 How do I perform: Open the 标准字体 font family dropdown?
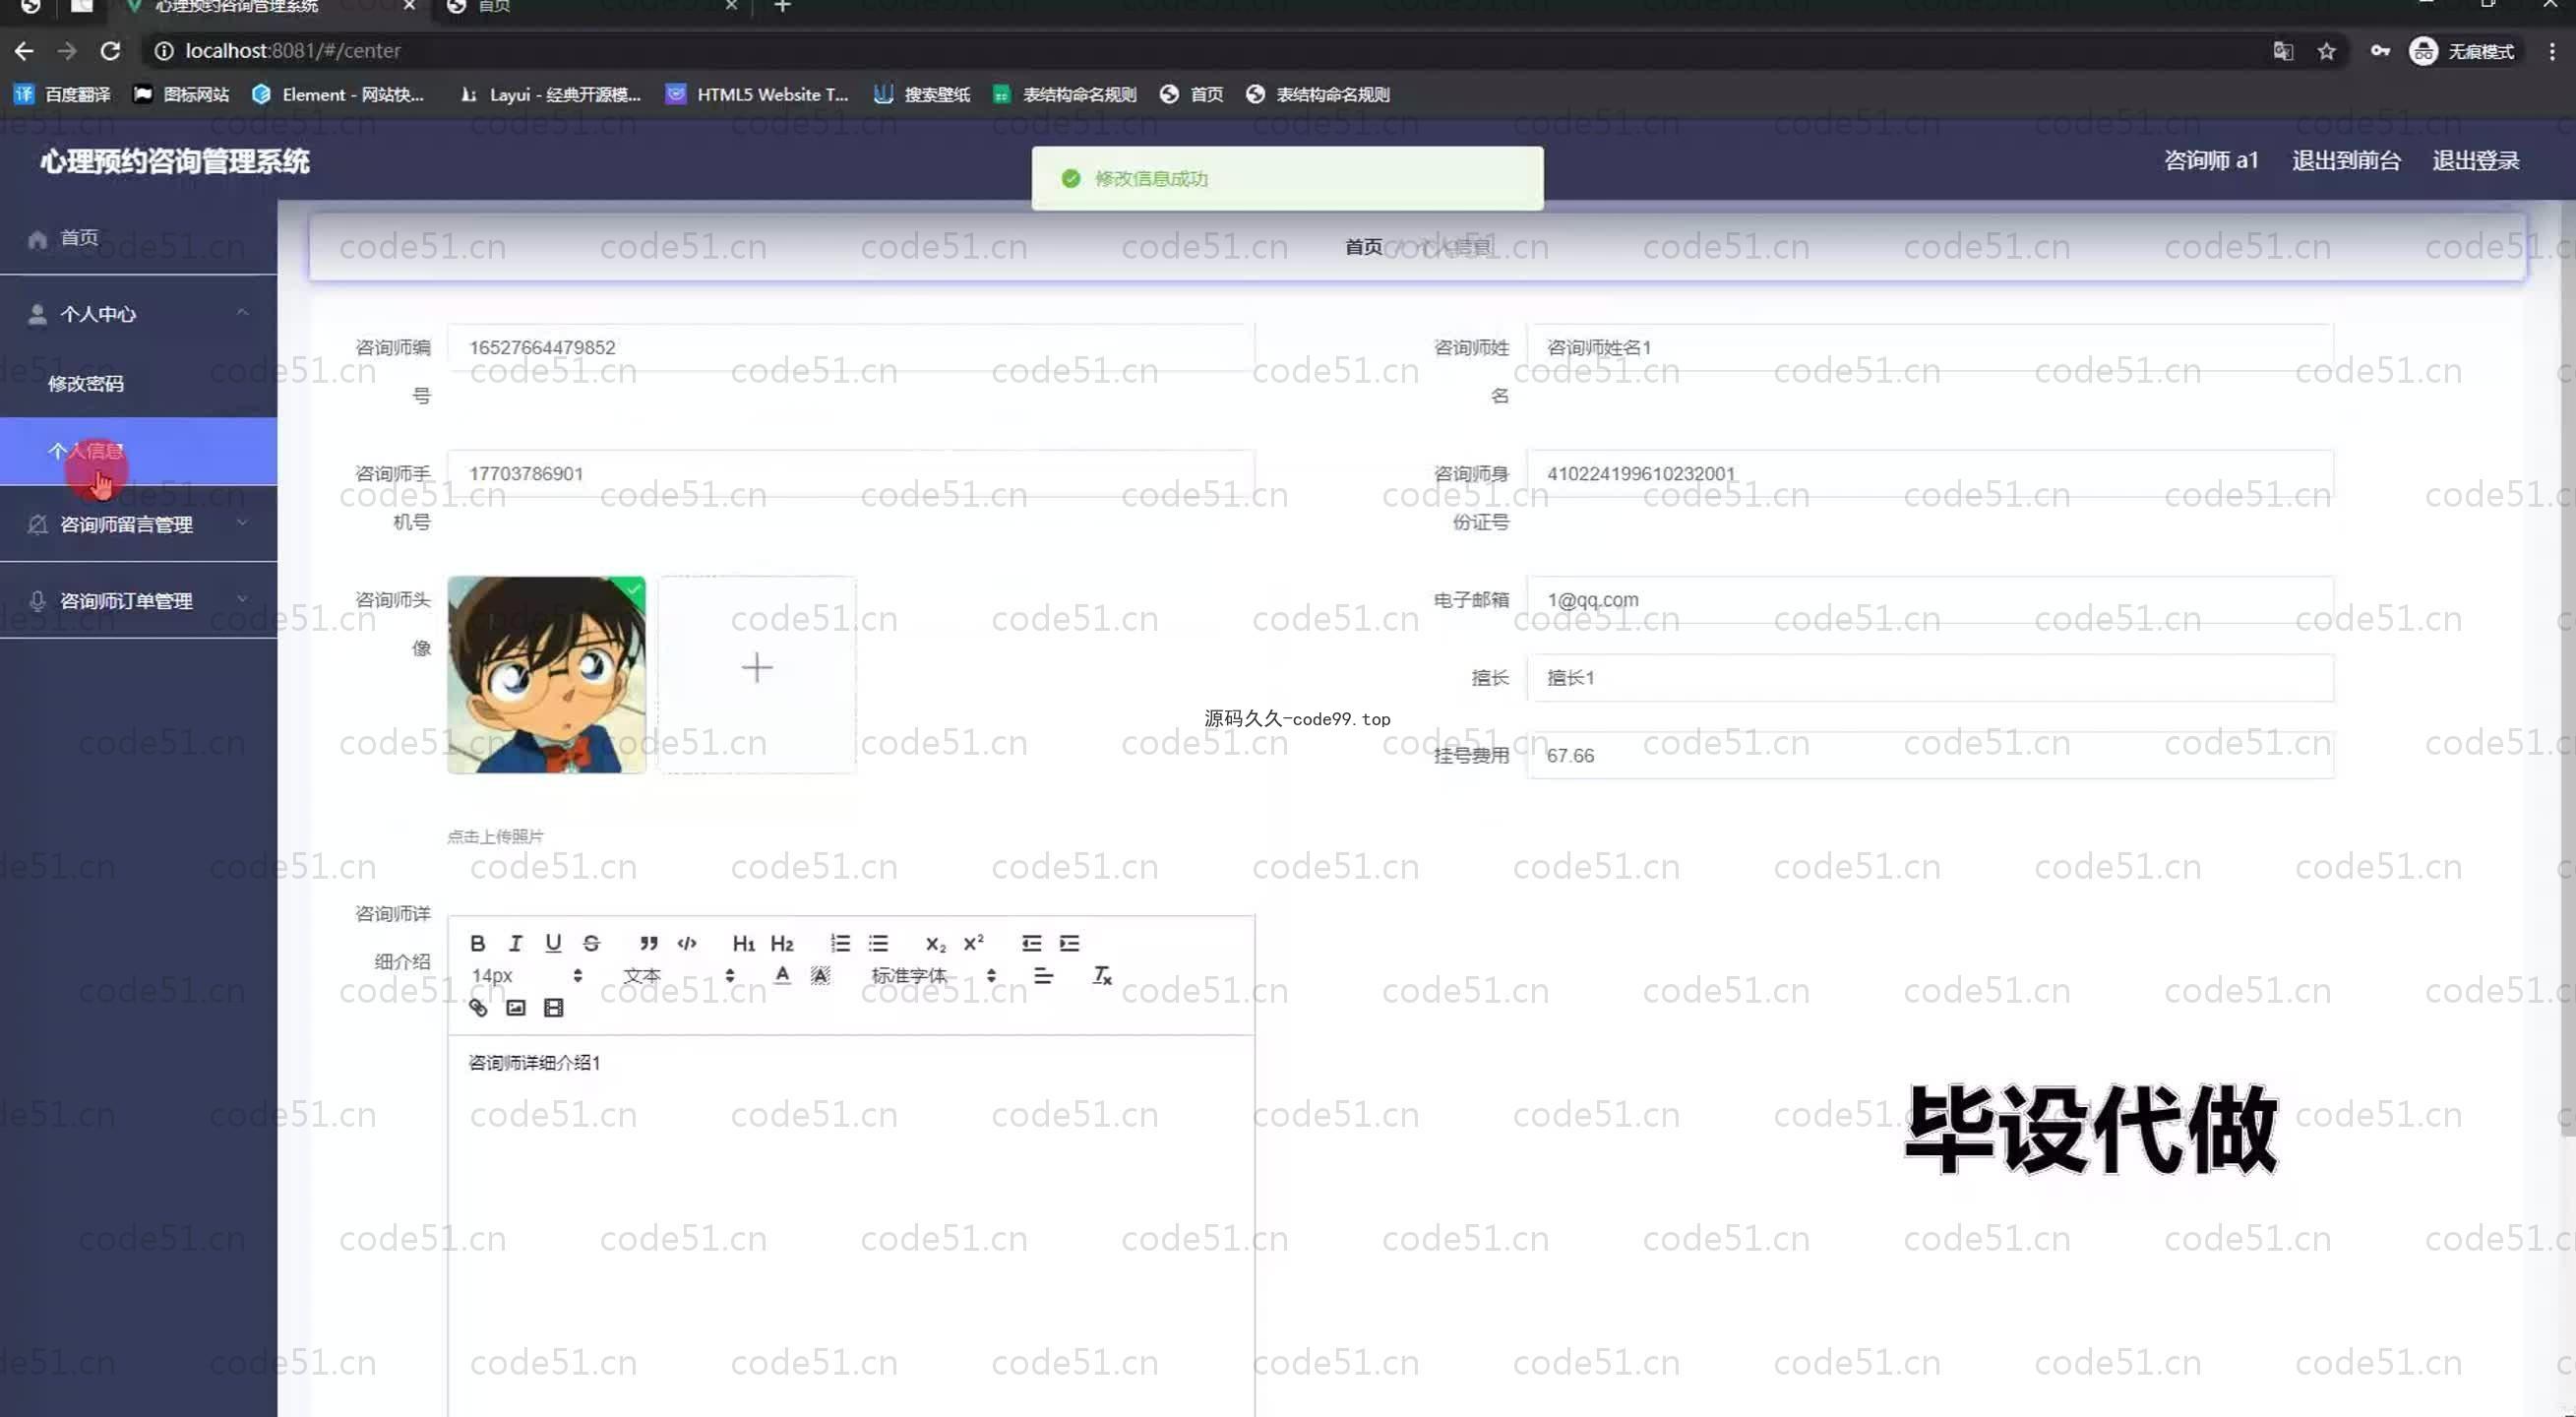tap(934, 975)
